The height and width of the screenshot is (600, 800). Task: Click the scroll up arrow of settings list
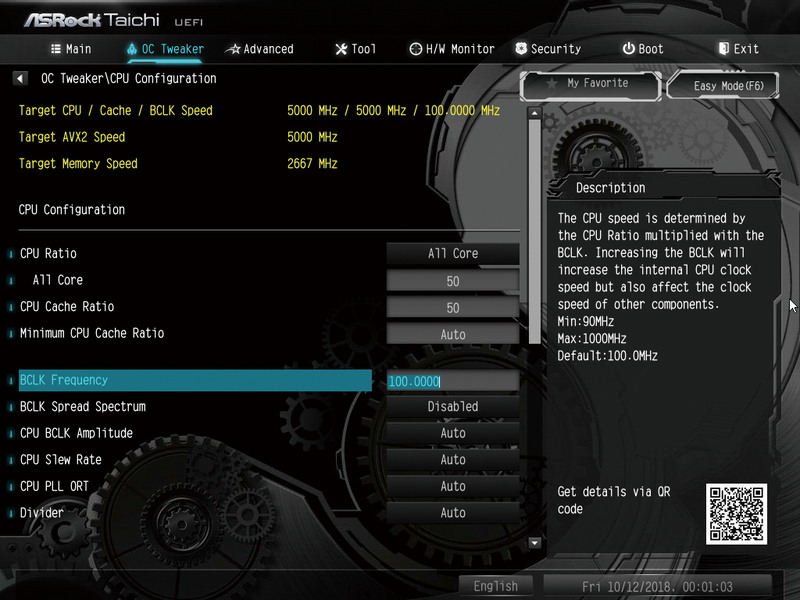pyautogui.click(x=534, y=113)
